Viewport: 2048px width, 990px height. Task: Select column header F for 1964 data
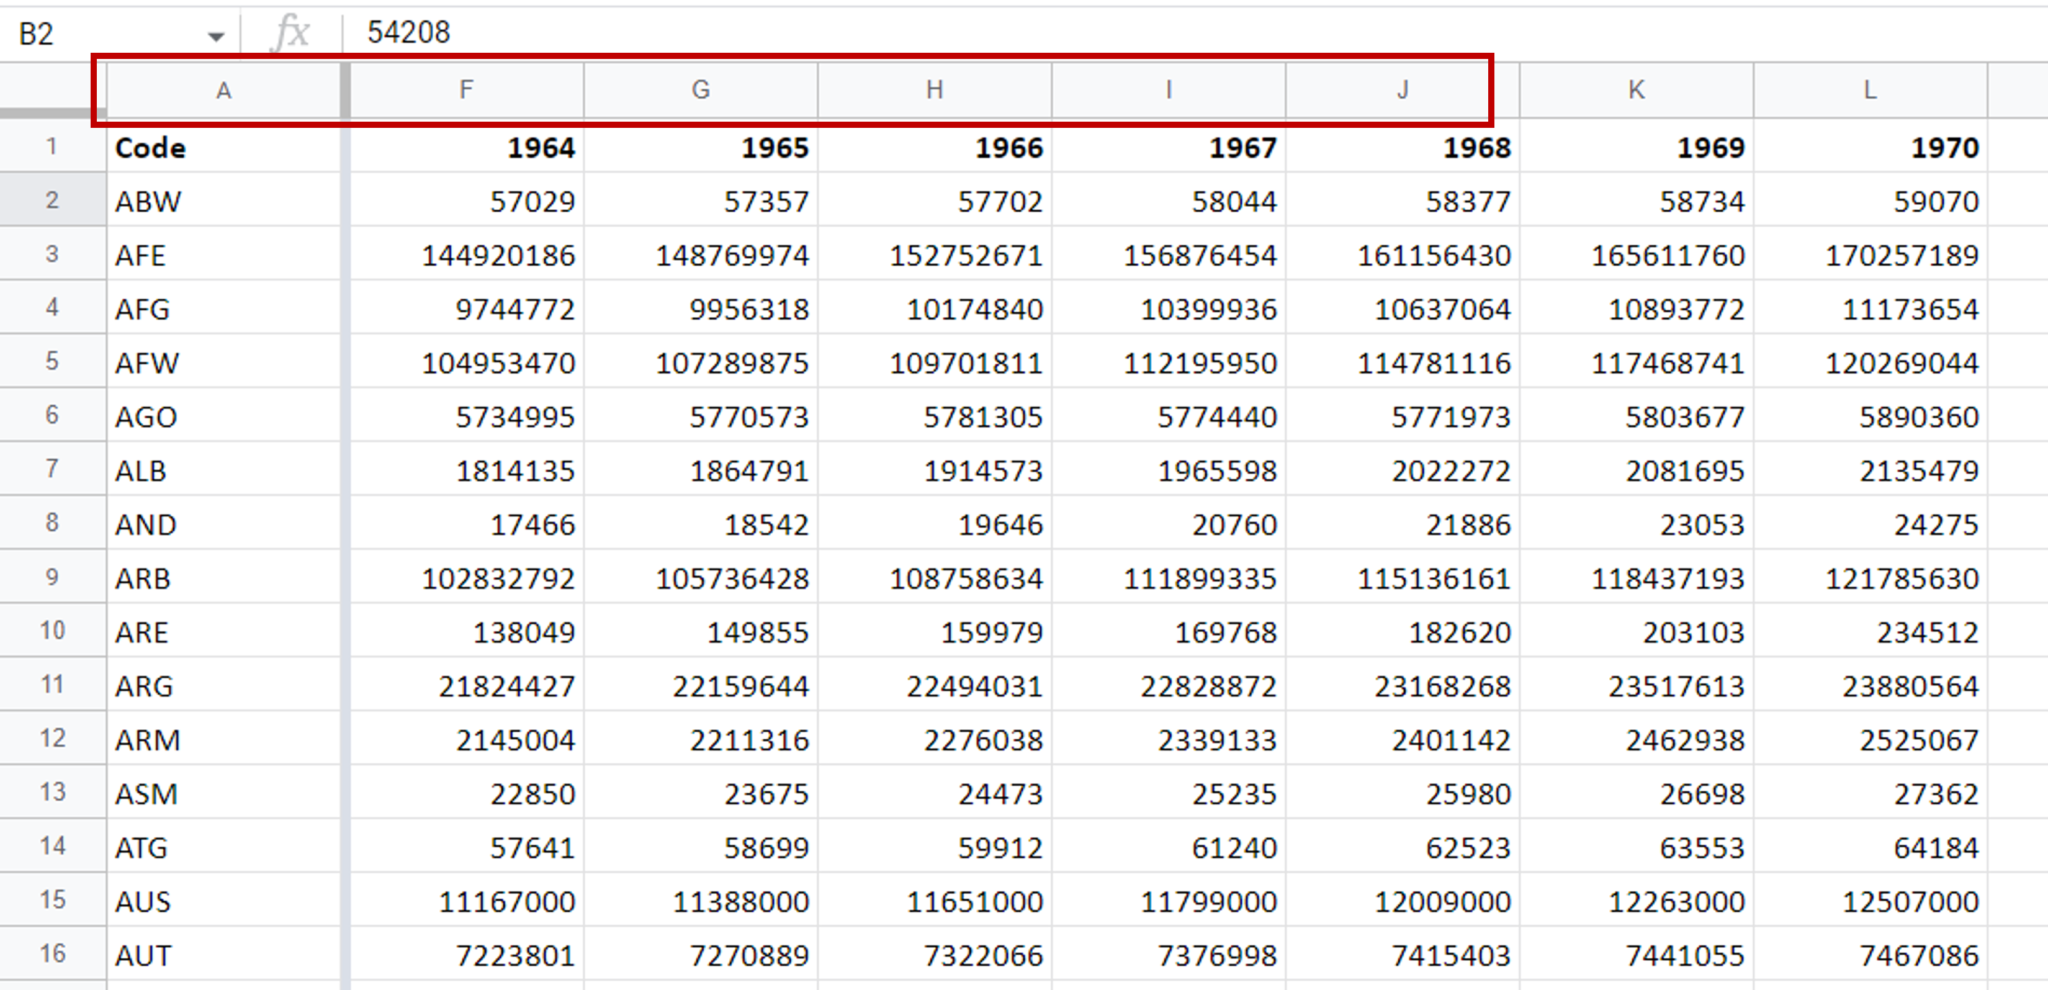pos(466,90)
